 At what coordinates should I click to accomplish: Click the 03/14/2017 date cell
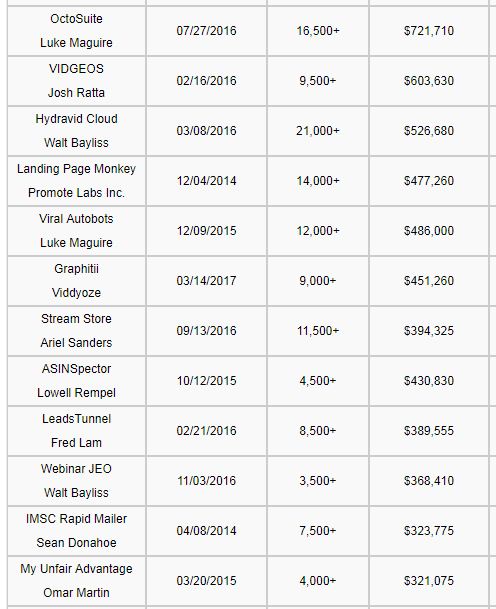point(206,281)
